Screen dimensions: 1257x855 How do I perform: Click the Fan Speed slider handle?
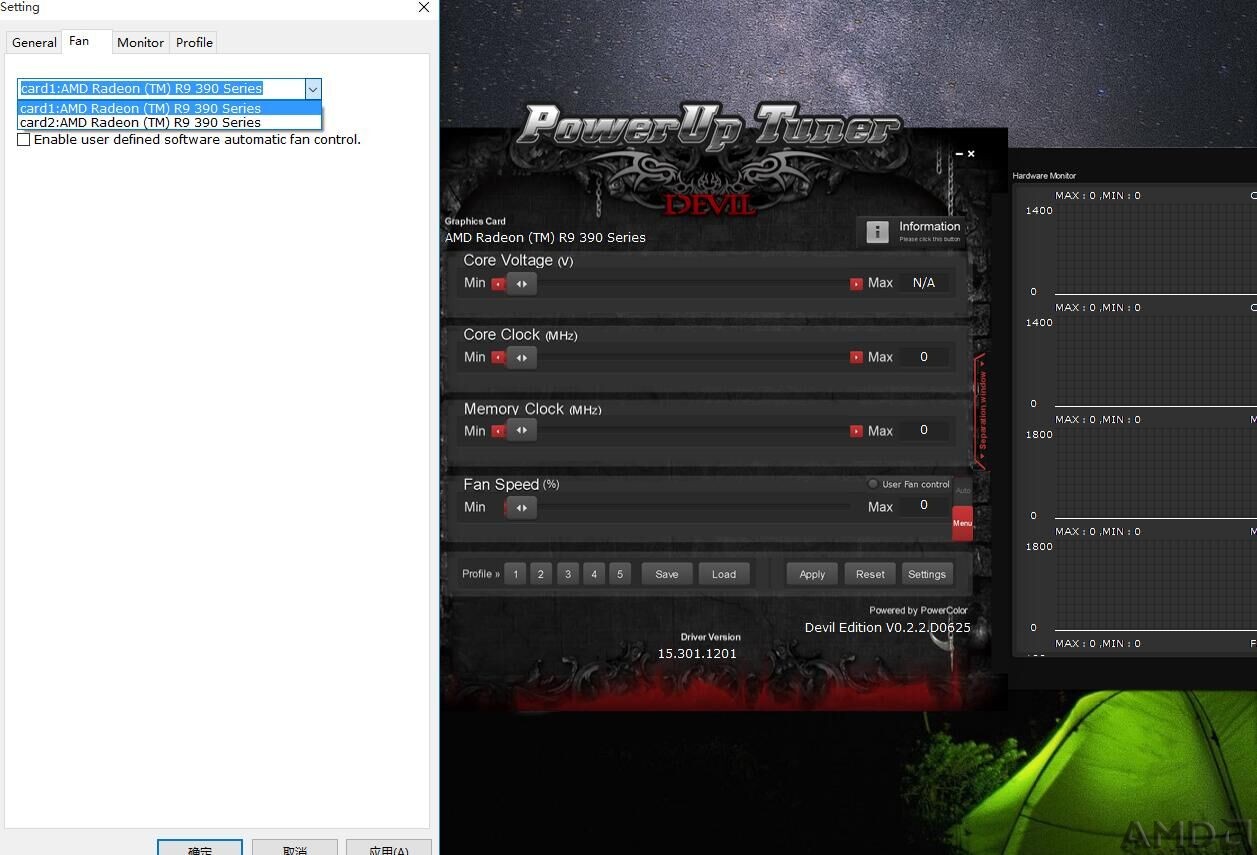point(521,508)
